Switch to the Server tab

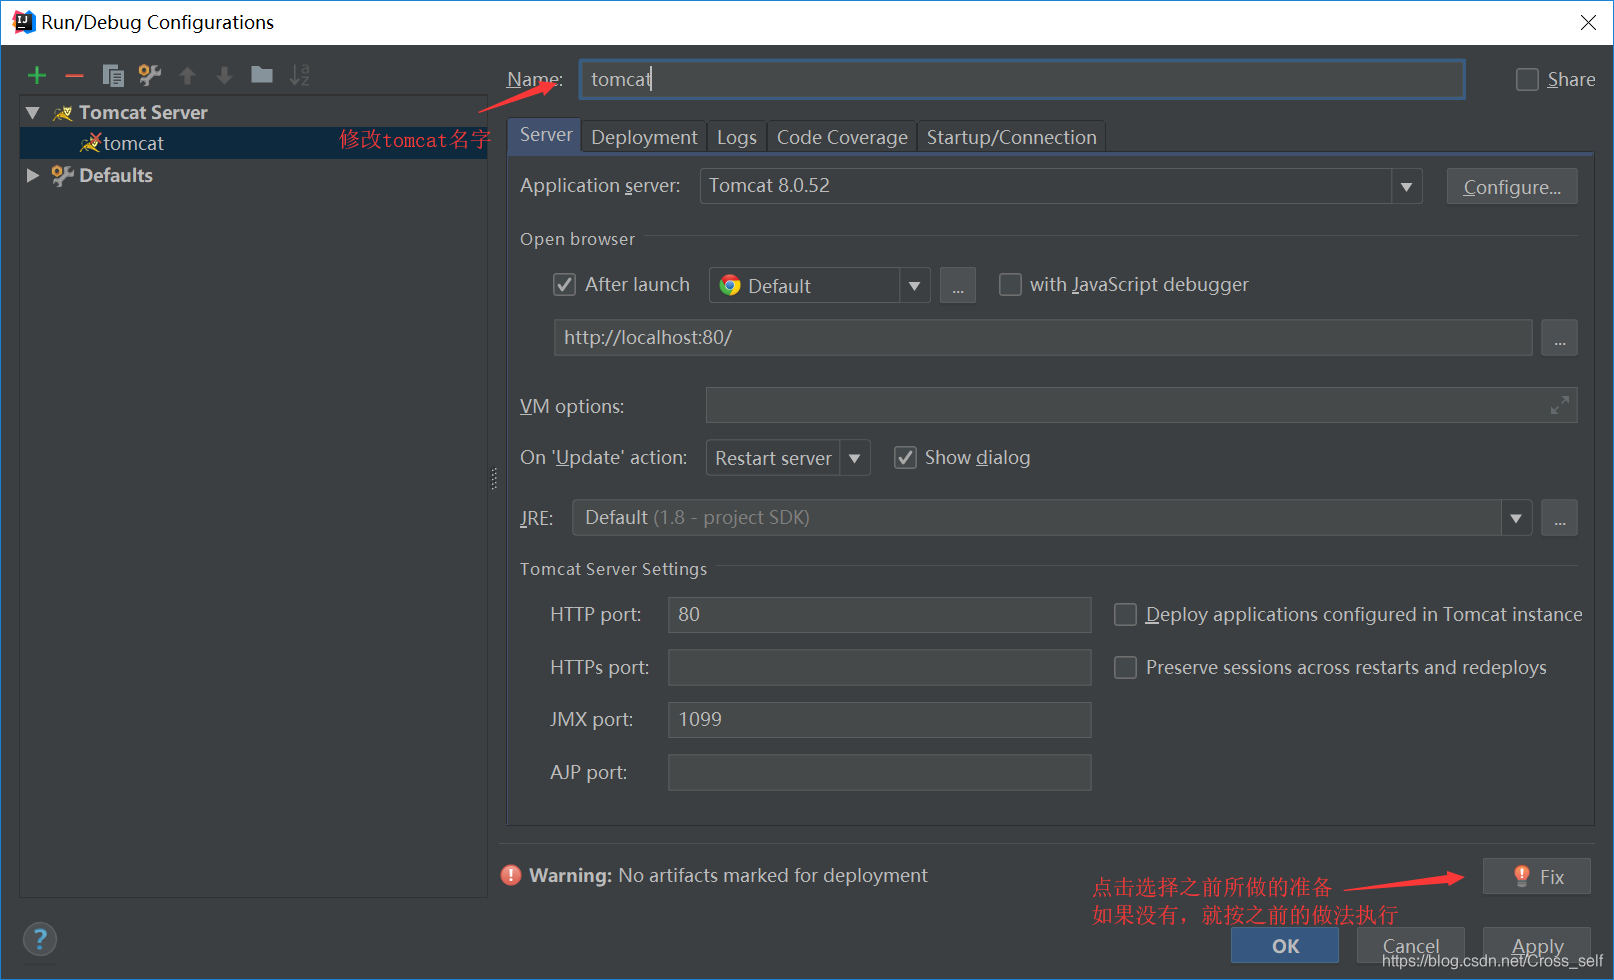[545, 135]
